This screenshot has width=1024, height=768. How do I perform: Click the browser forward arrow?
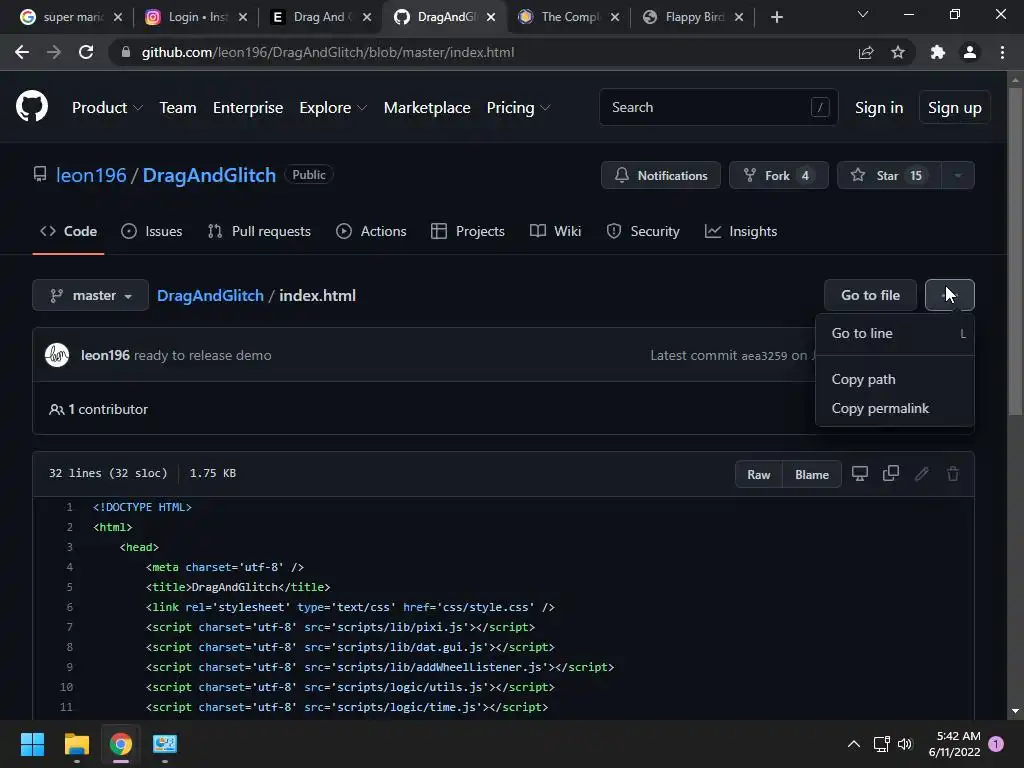[x=54, y=52]
